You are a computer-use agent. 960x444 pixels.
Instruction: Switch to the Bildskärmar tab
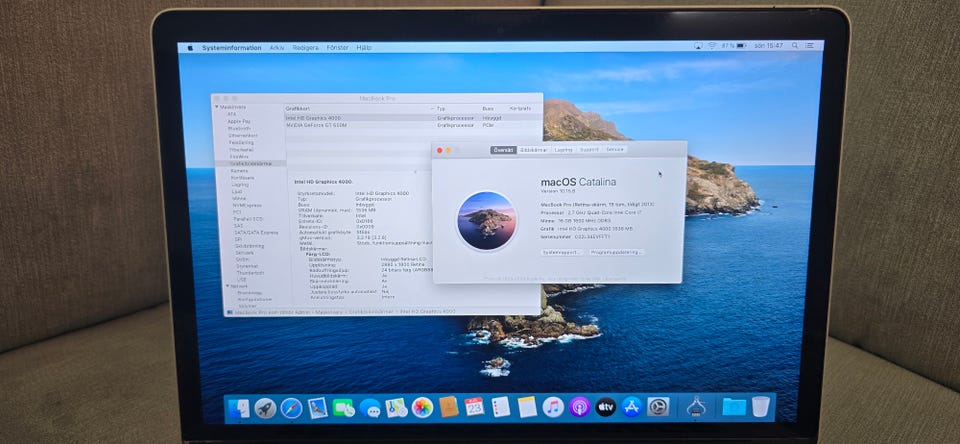[533, 150]
